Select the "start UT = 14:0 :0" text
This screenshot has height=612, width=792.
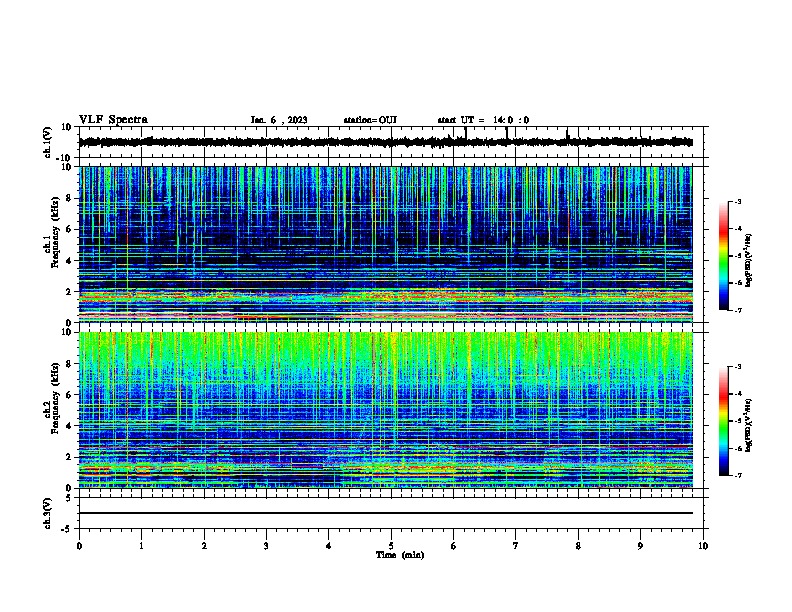point(483,120)
